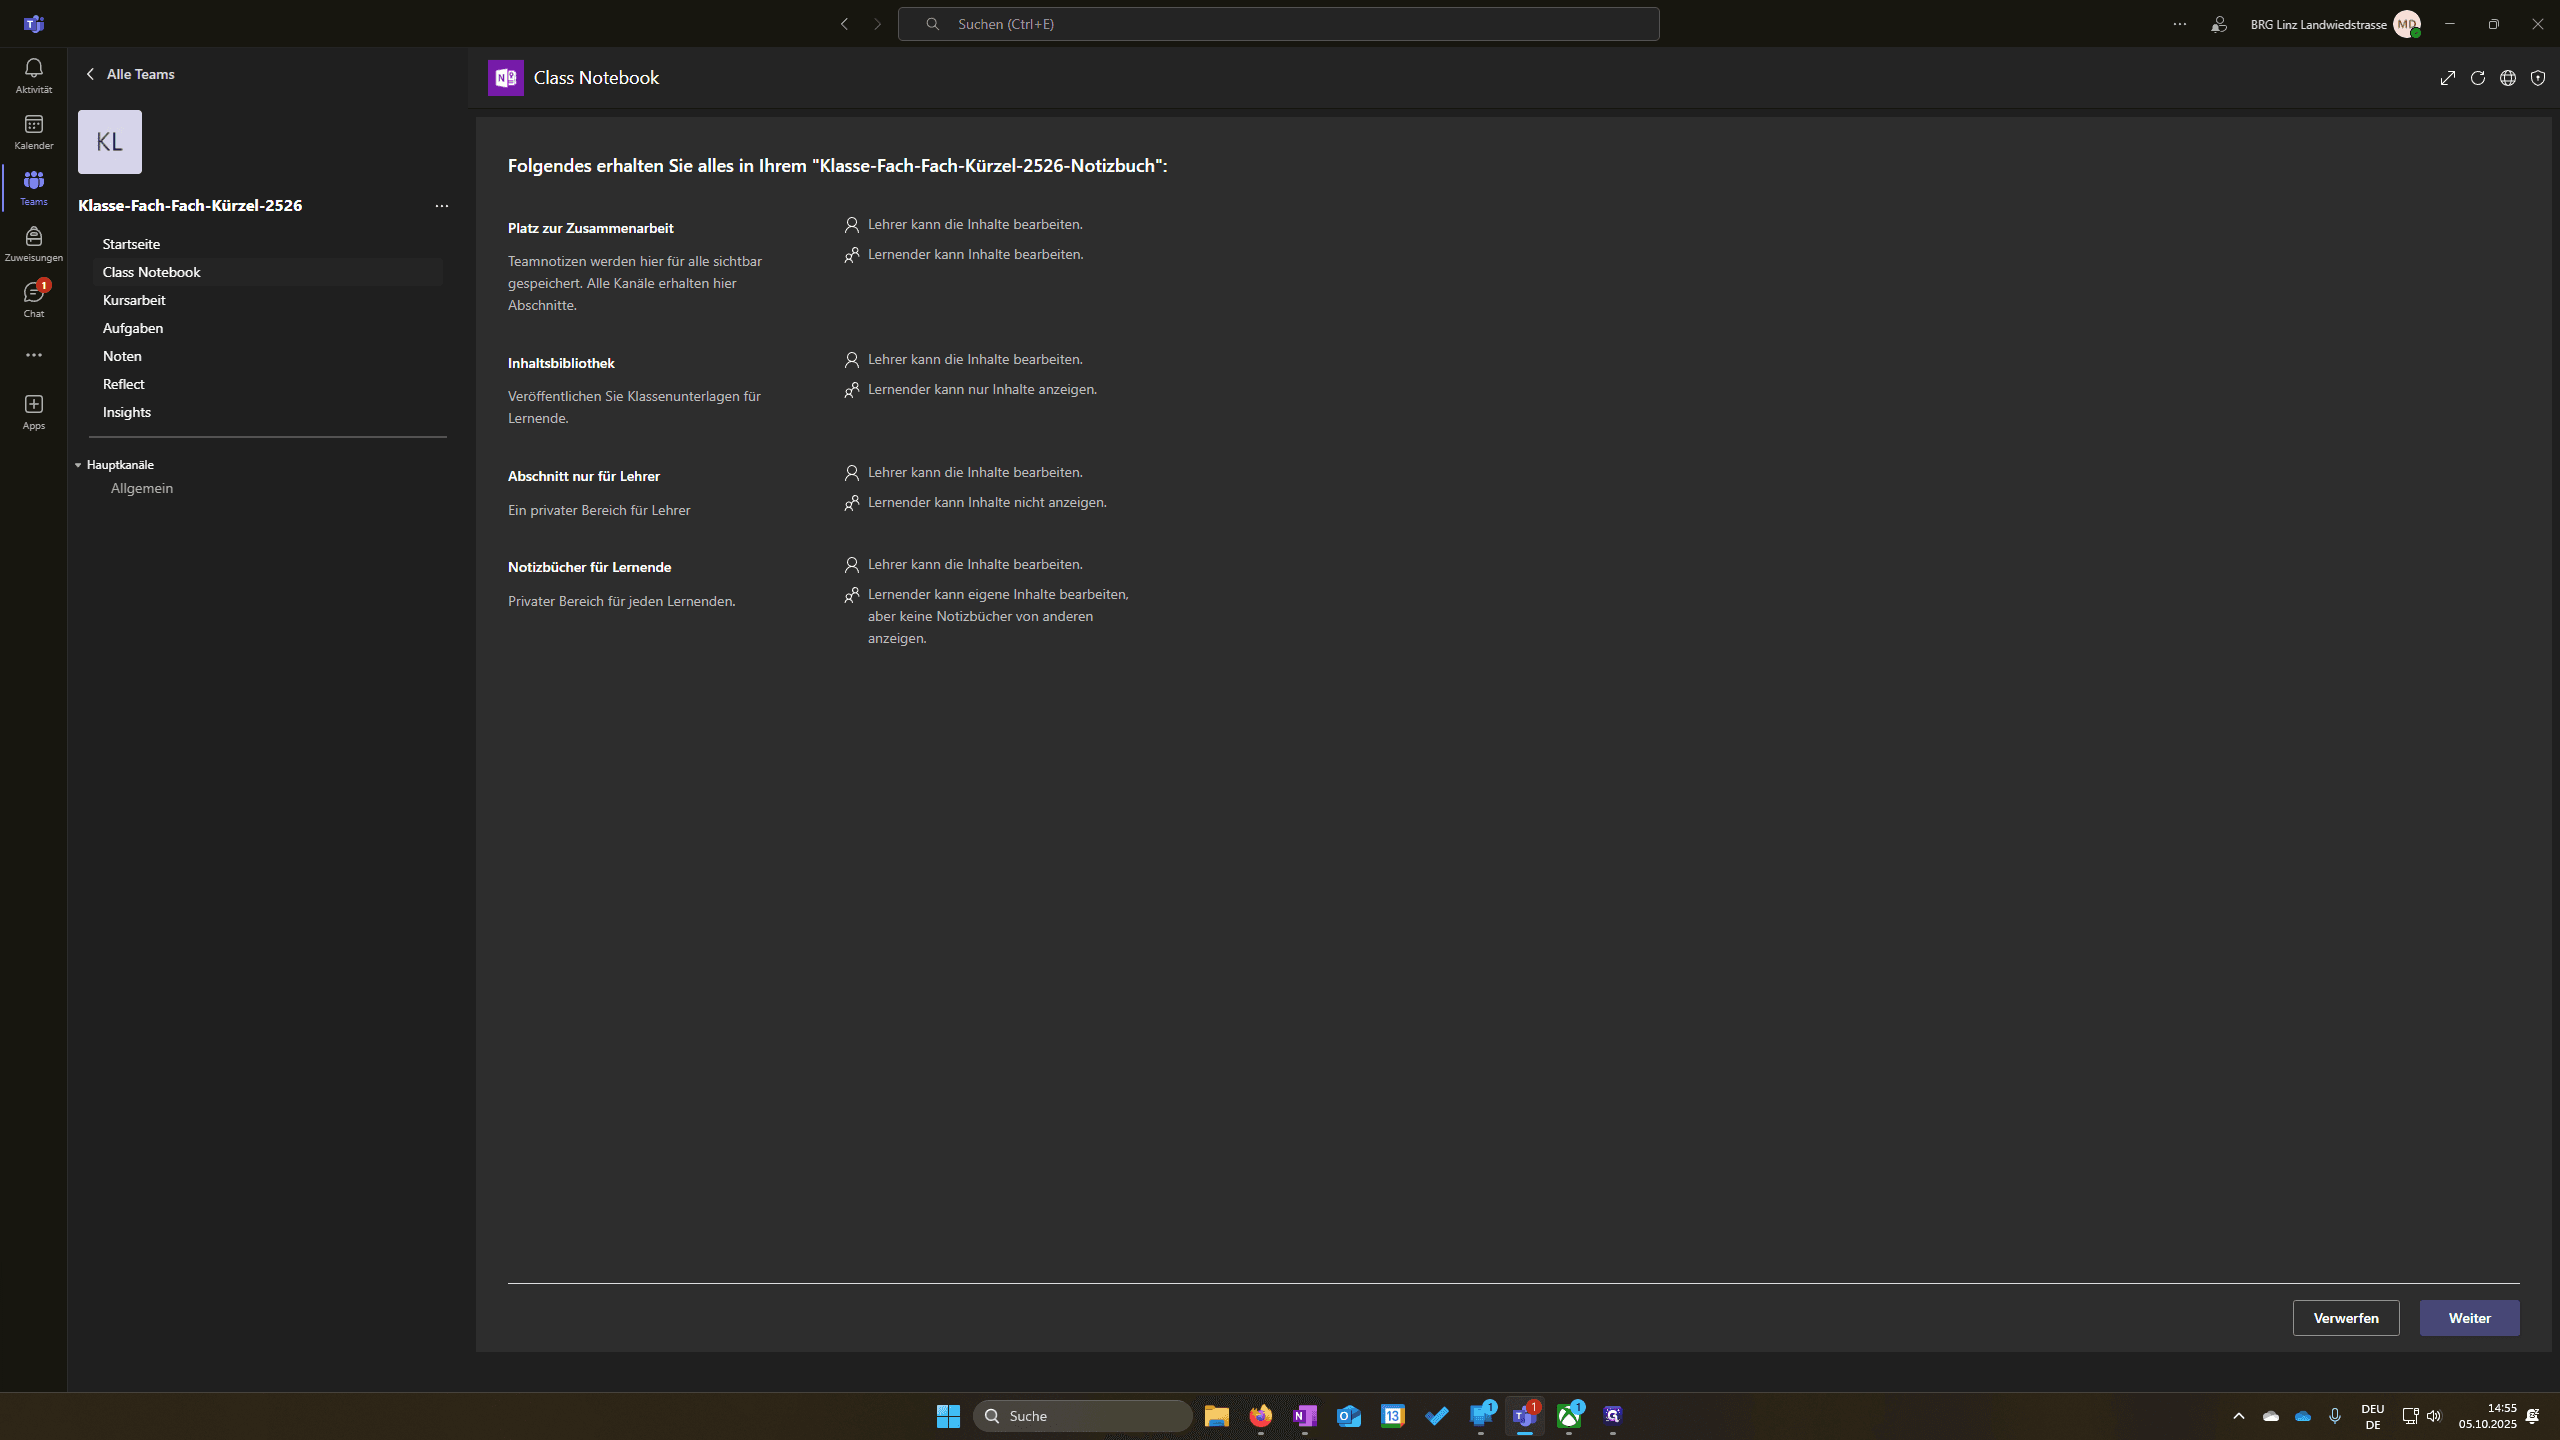
Task: Click the Verwerfen button
Action: 2345,1318
